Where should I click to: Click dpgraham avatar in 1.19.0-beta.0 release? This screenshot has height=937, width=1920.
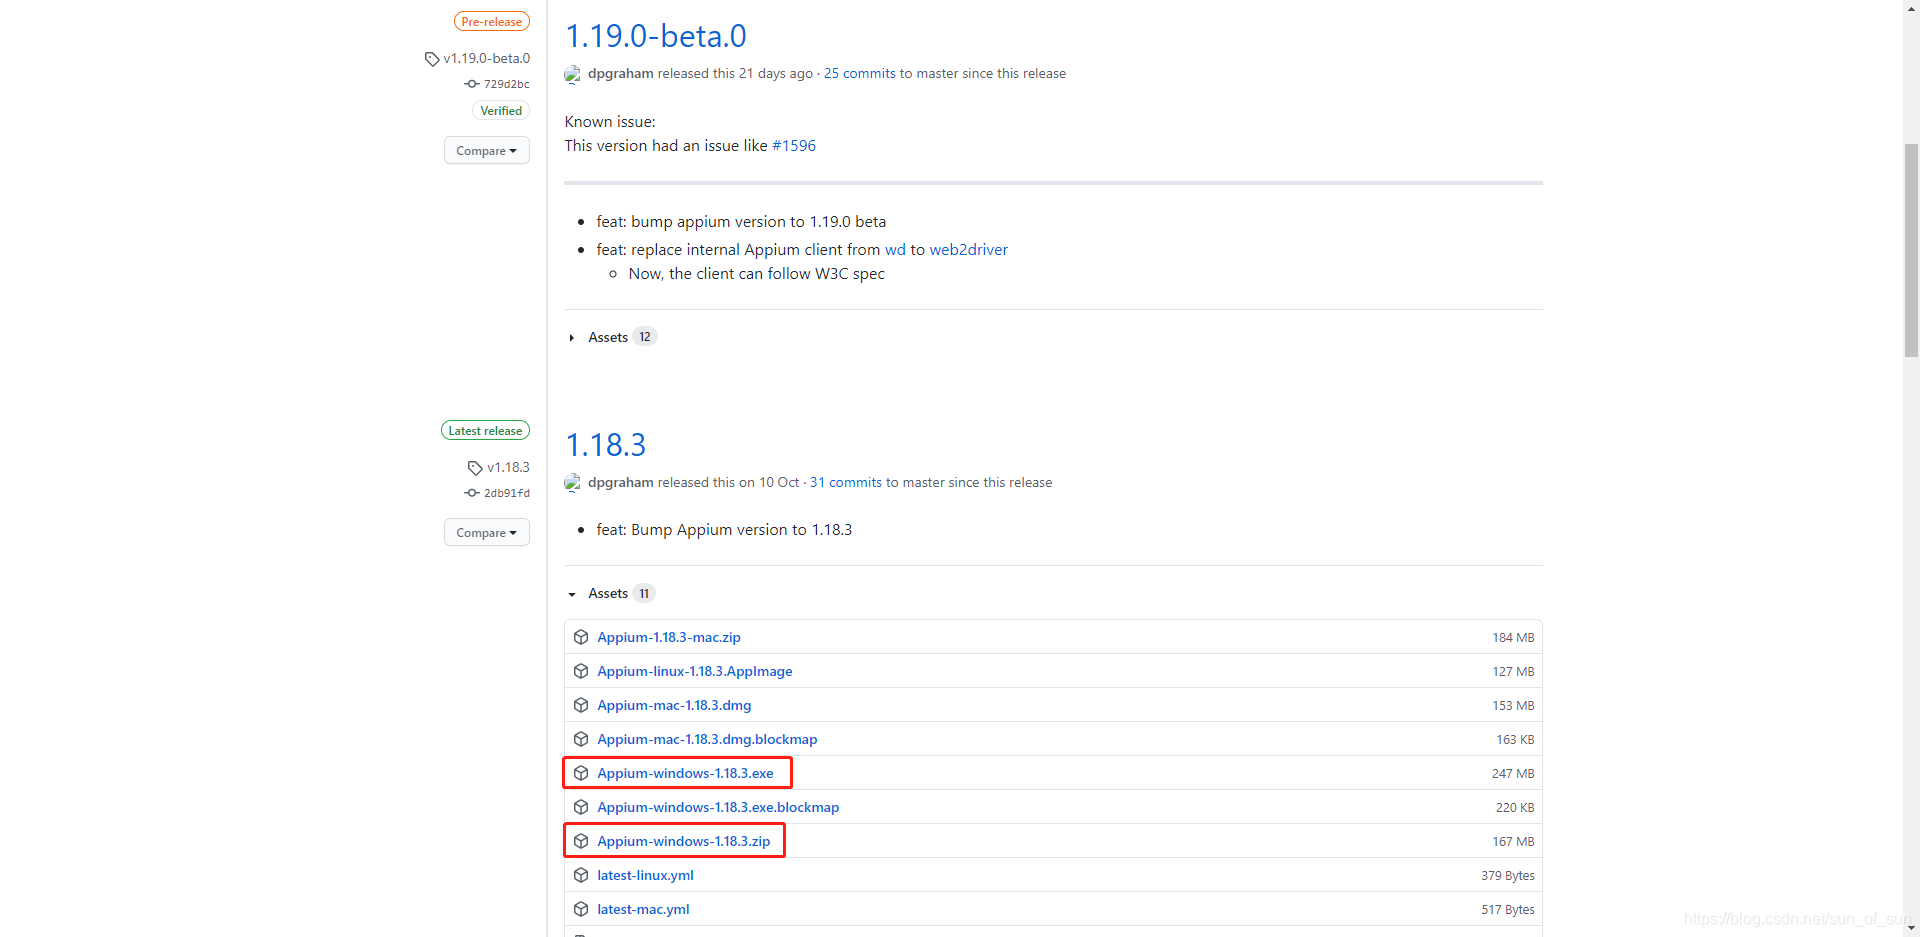click(573, 74)
